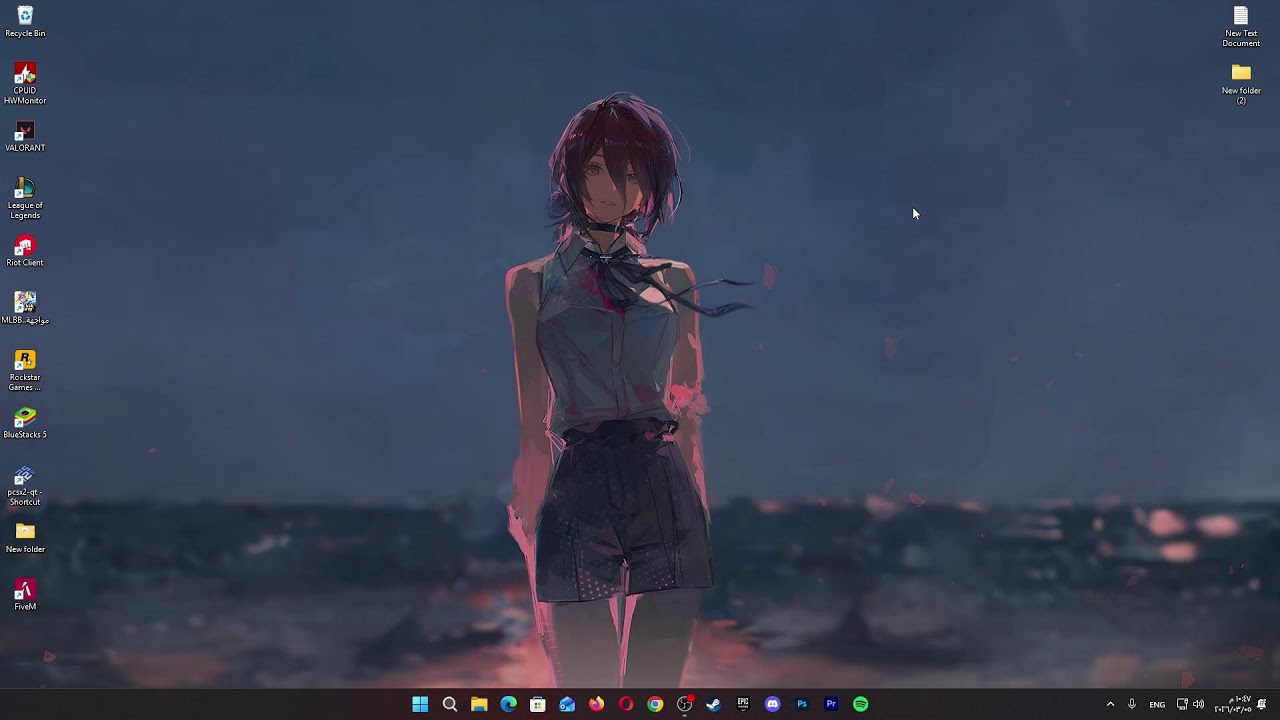Open Spotify from the taskbar
The width and height of the screenshot is (1280, 720).
pos(860,704)
